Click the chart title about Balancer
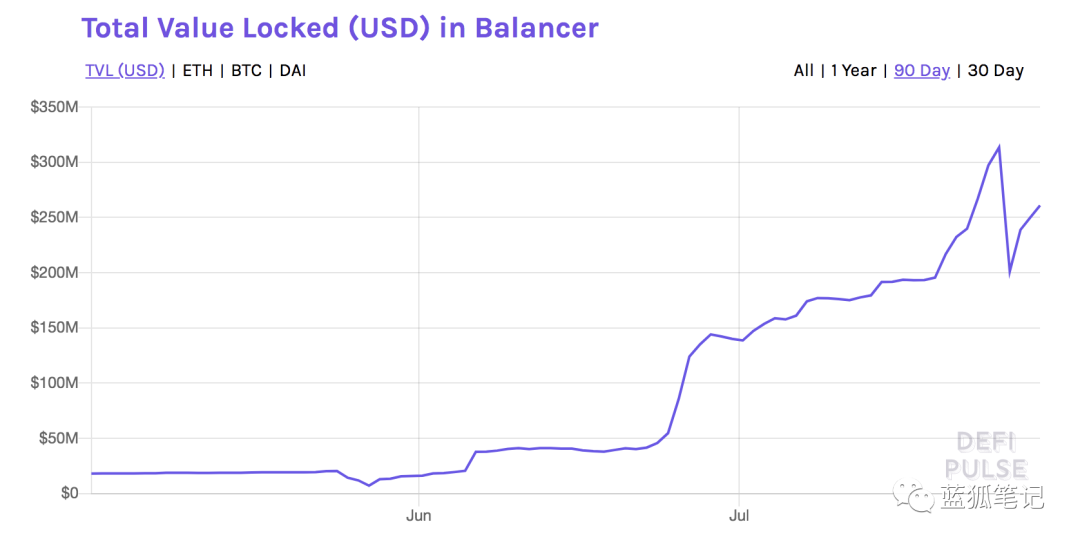This screenshot has height=544, width=1080. pos(340,27)
